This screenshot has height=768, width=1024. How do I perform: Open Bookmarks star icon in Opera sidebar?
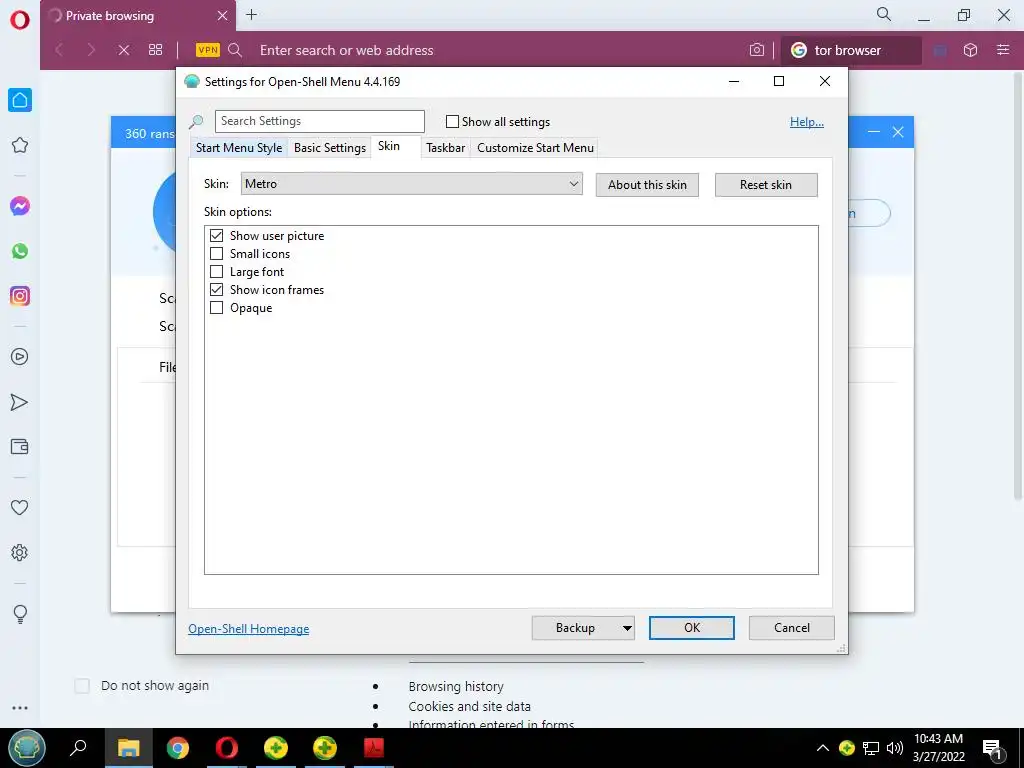point(20,145)
